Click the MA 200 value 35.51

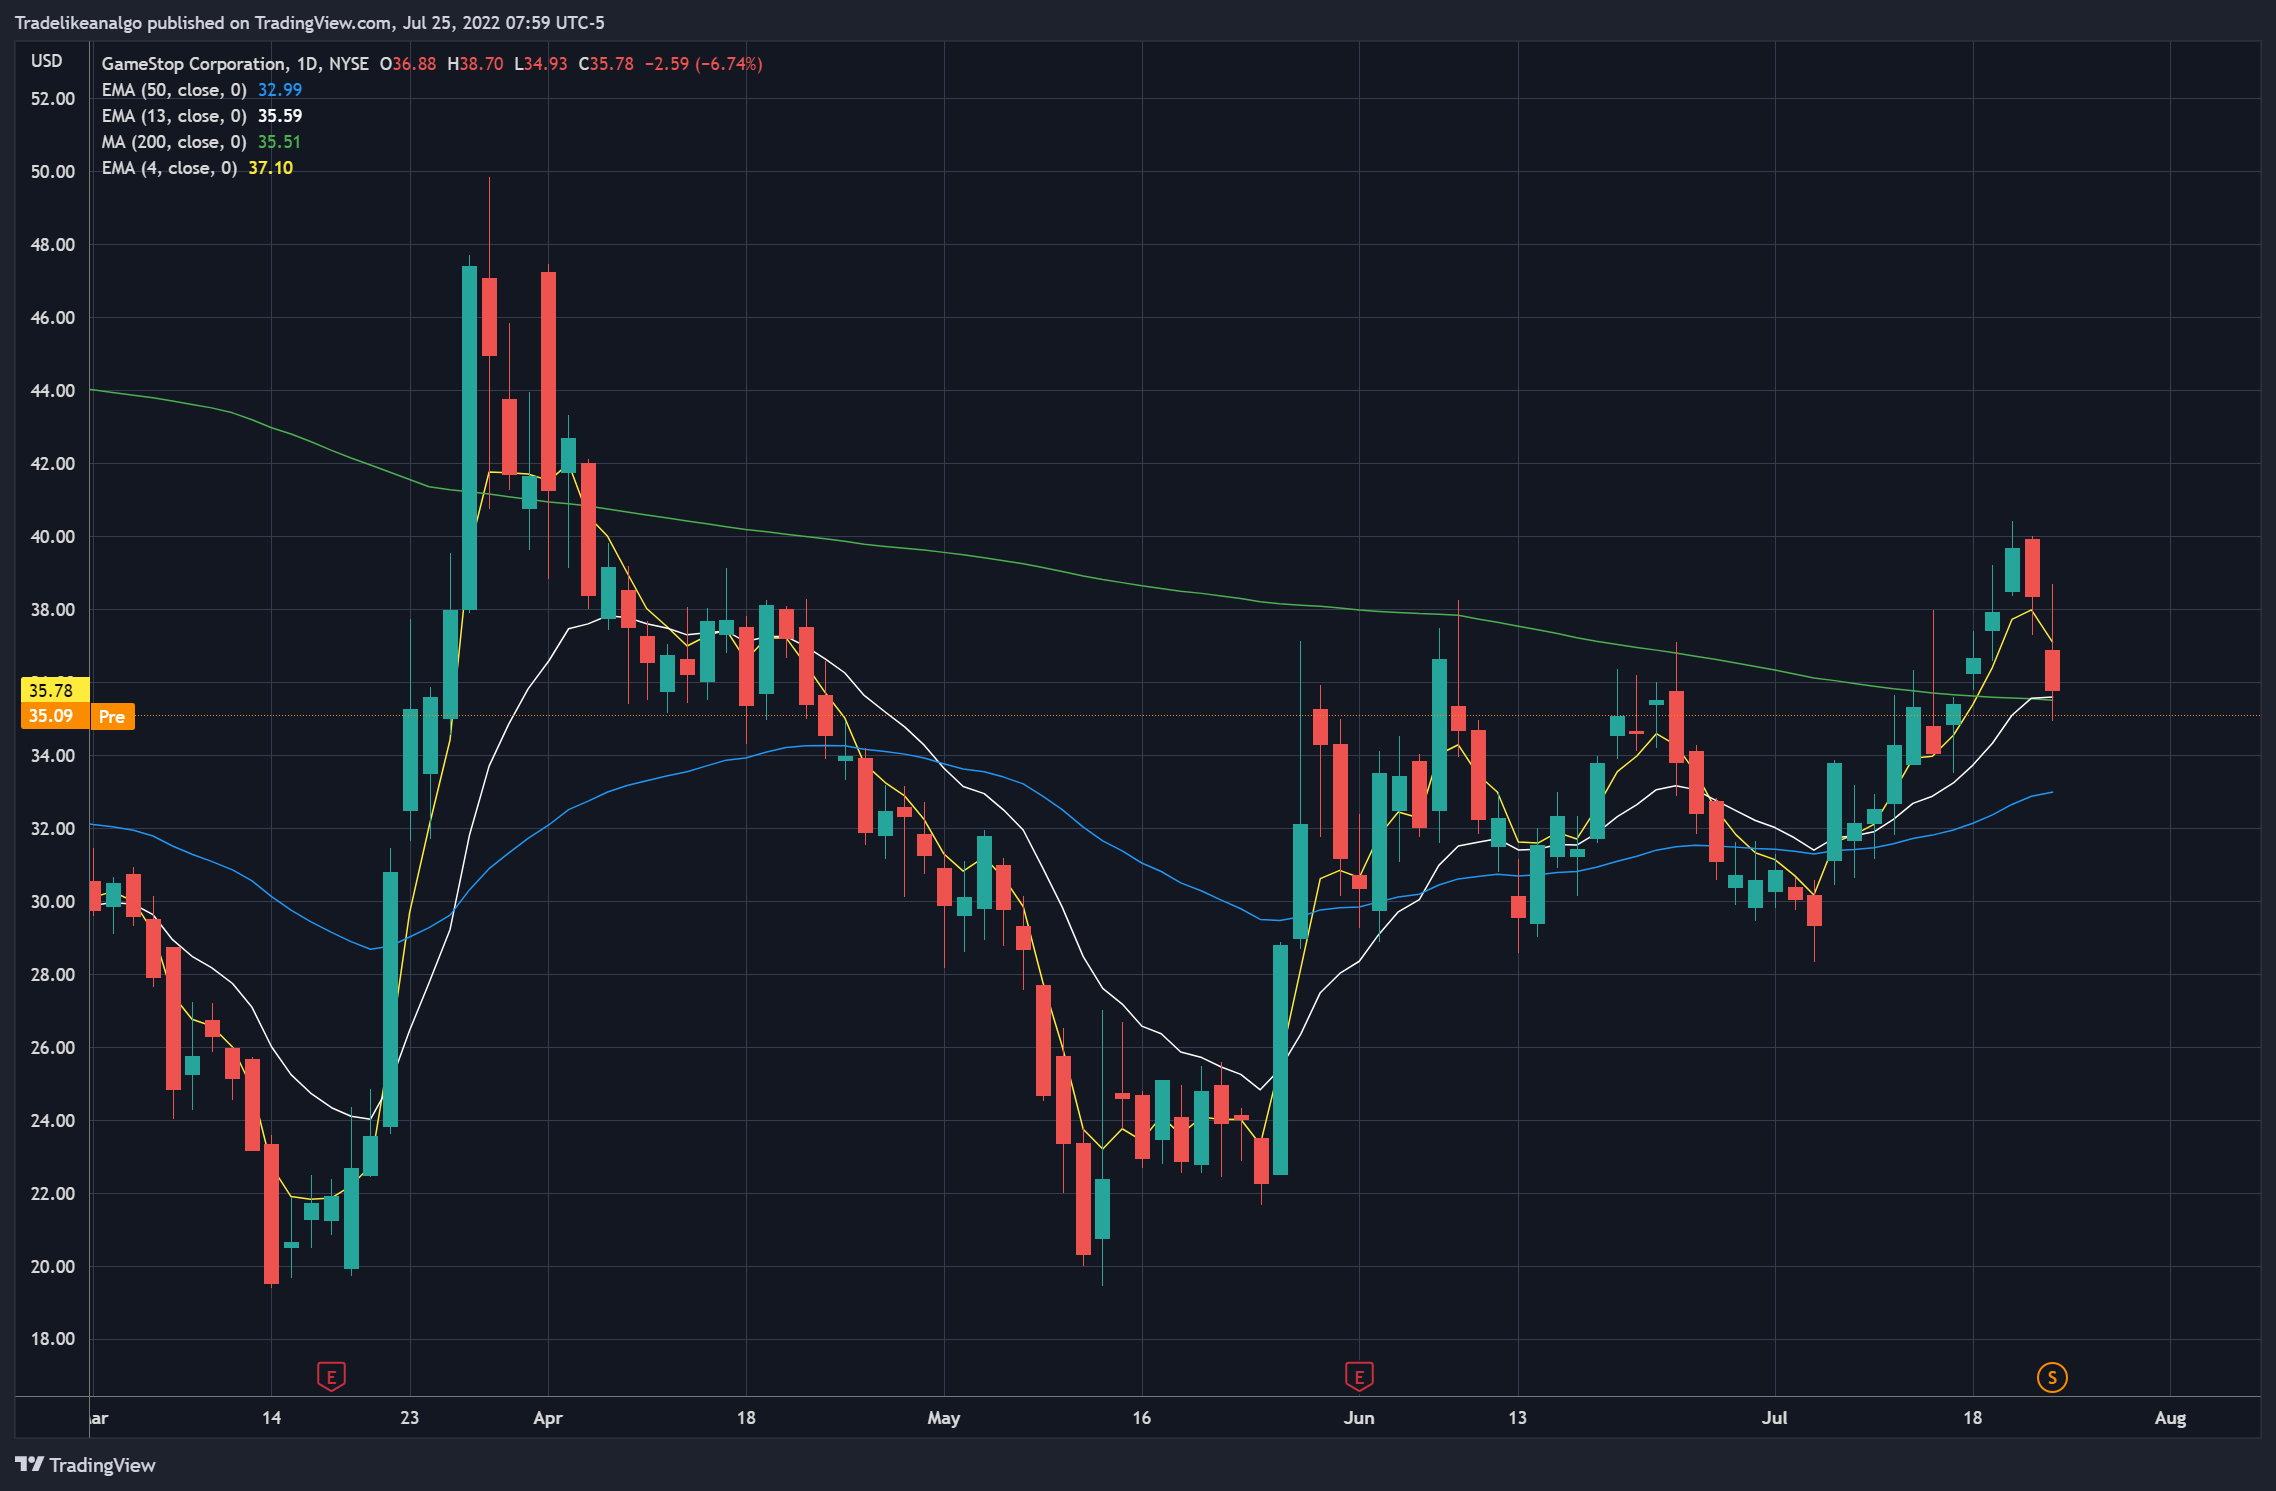279,142
